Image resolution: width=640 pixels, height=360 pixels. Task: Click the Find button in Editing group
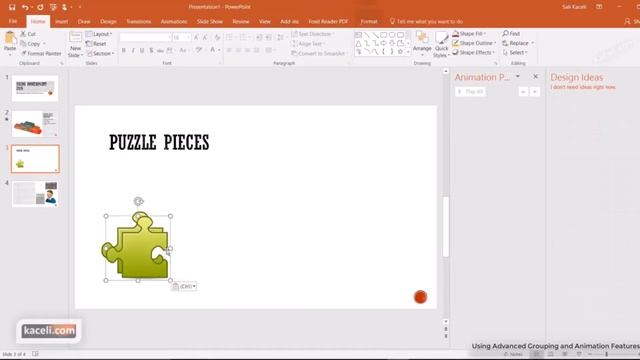pyautogui.click(x=511, y=33)
